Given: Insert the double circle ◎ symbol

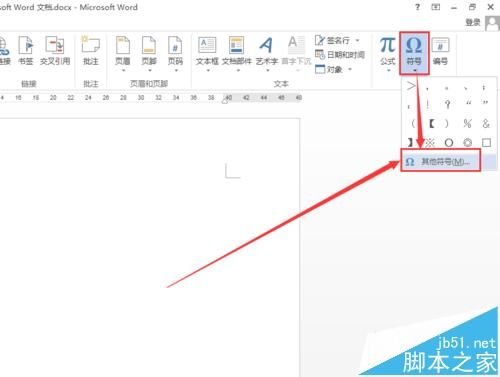Looking at the screenshot, I should point(468,143).
